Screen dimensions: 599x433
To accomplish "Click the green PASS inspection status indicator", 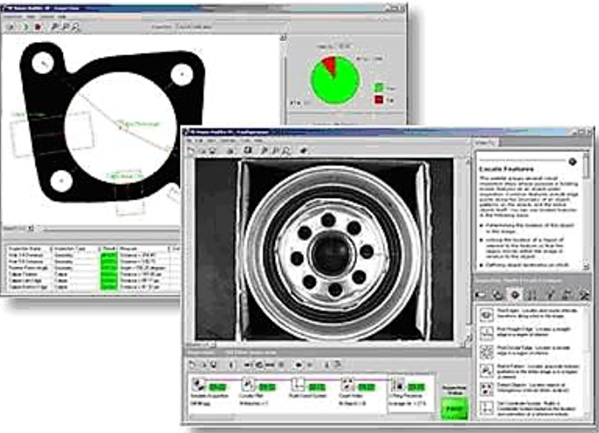I will [454, 409].
